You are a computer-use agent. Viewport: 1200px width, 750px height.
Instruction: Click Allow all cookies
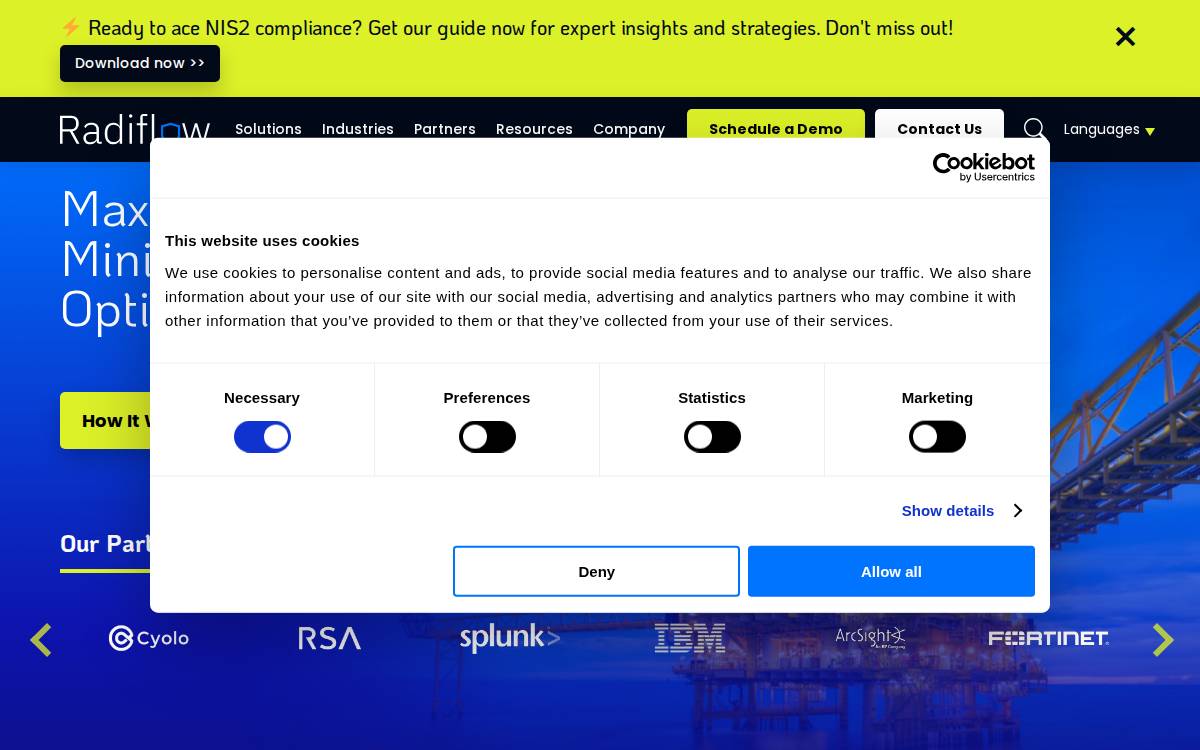point(891,571)
